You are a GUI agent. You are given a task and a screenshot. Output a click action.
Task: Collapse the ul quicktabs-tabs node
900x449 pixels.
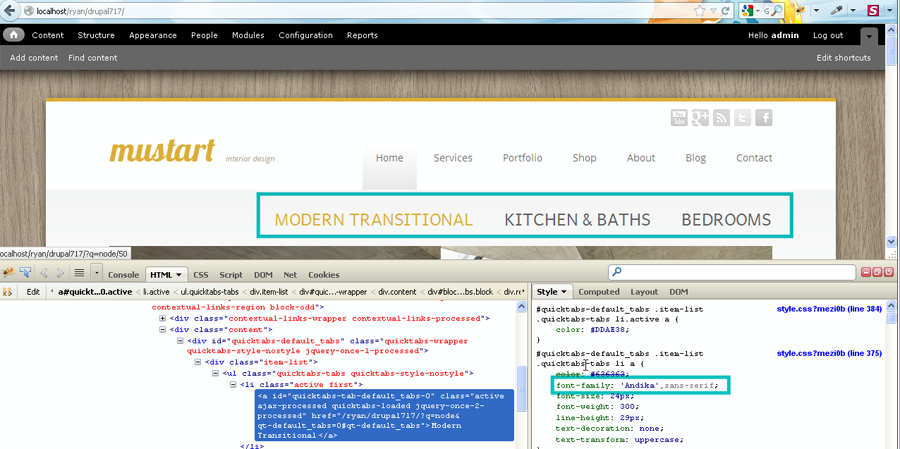pyautogui.click(x=215, y=373)
